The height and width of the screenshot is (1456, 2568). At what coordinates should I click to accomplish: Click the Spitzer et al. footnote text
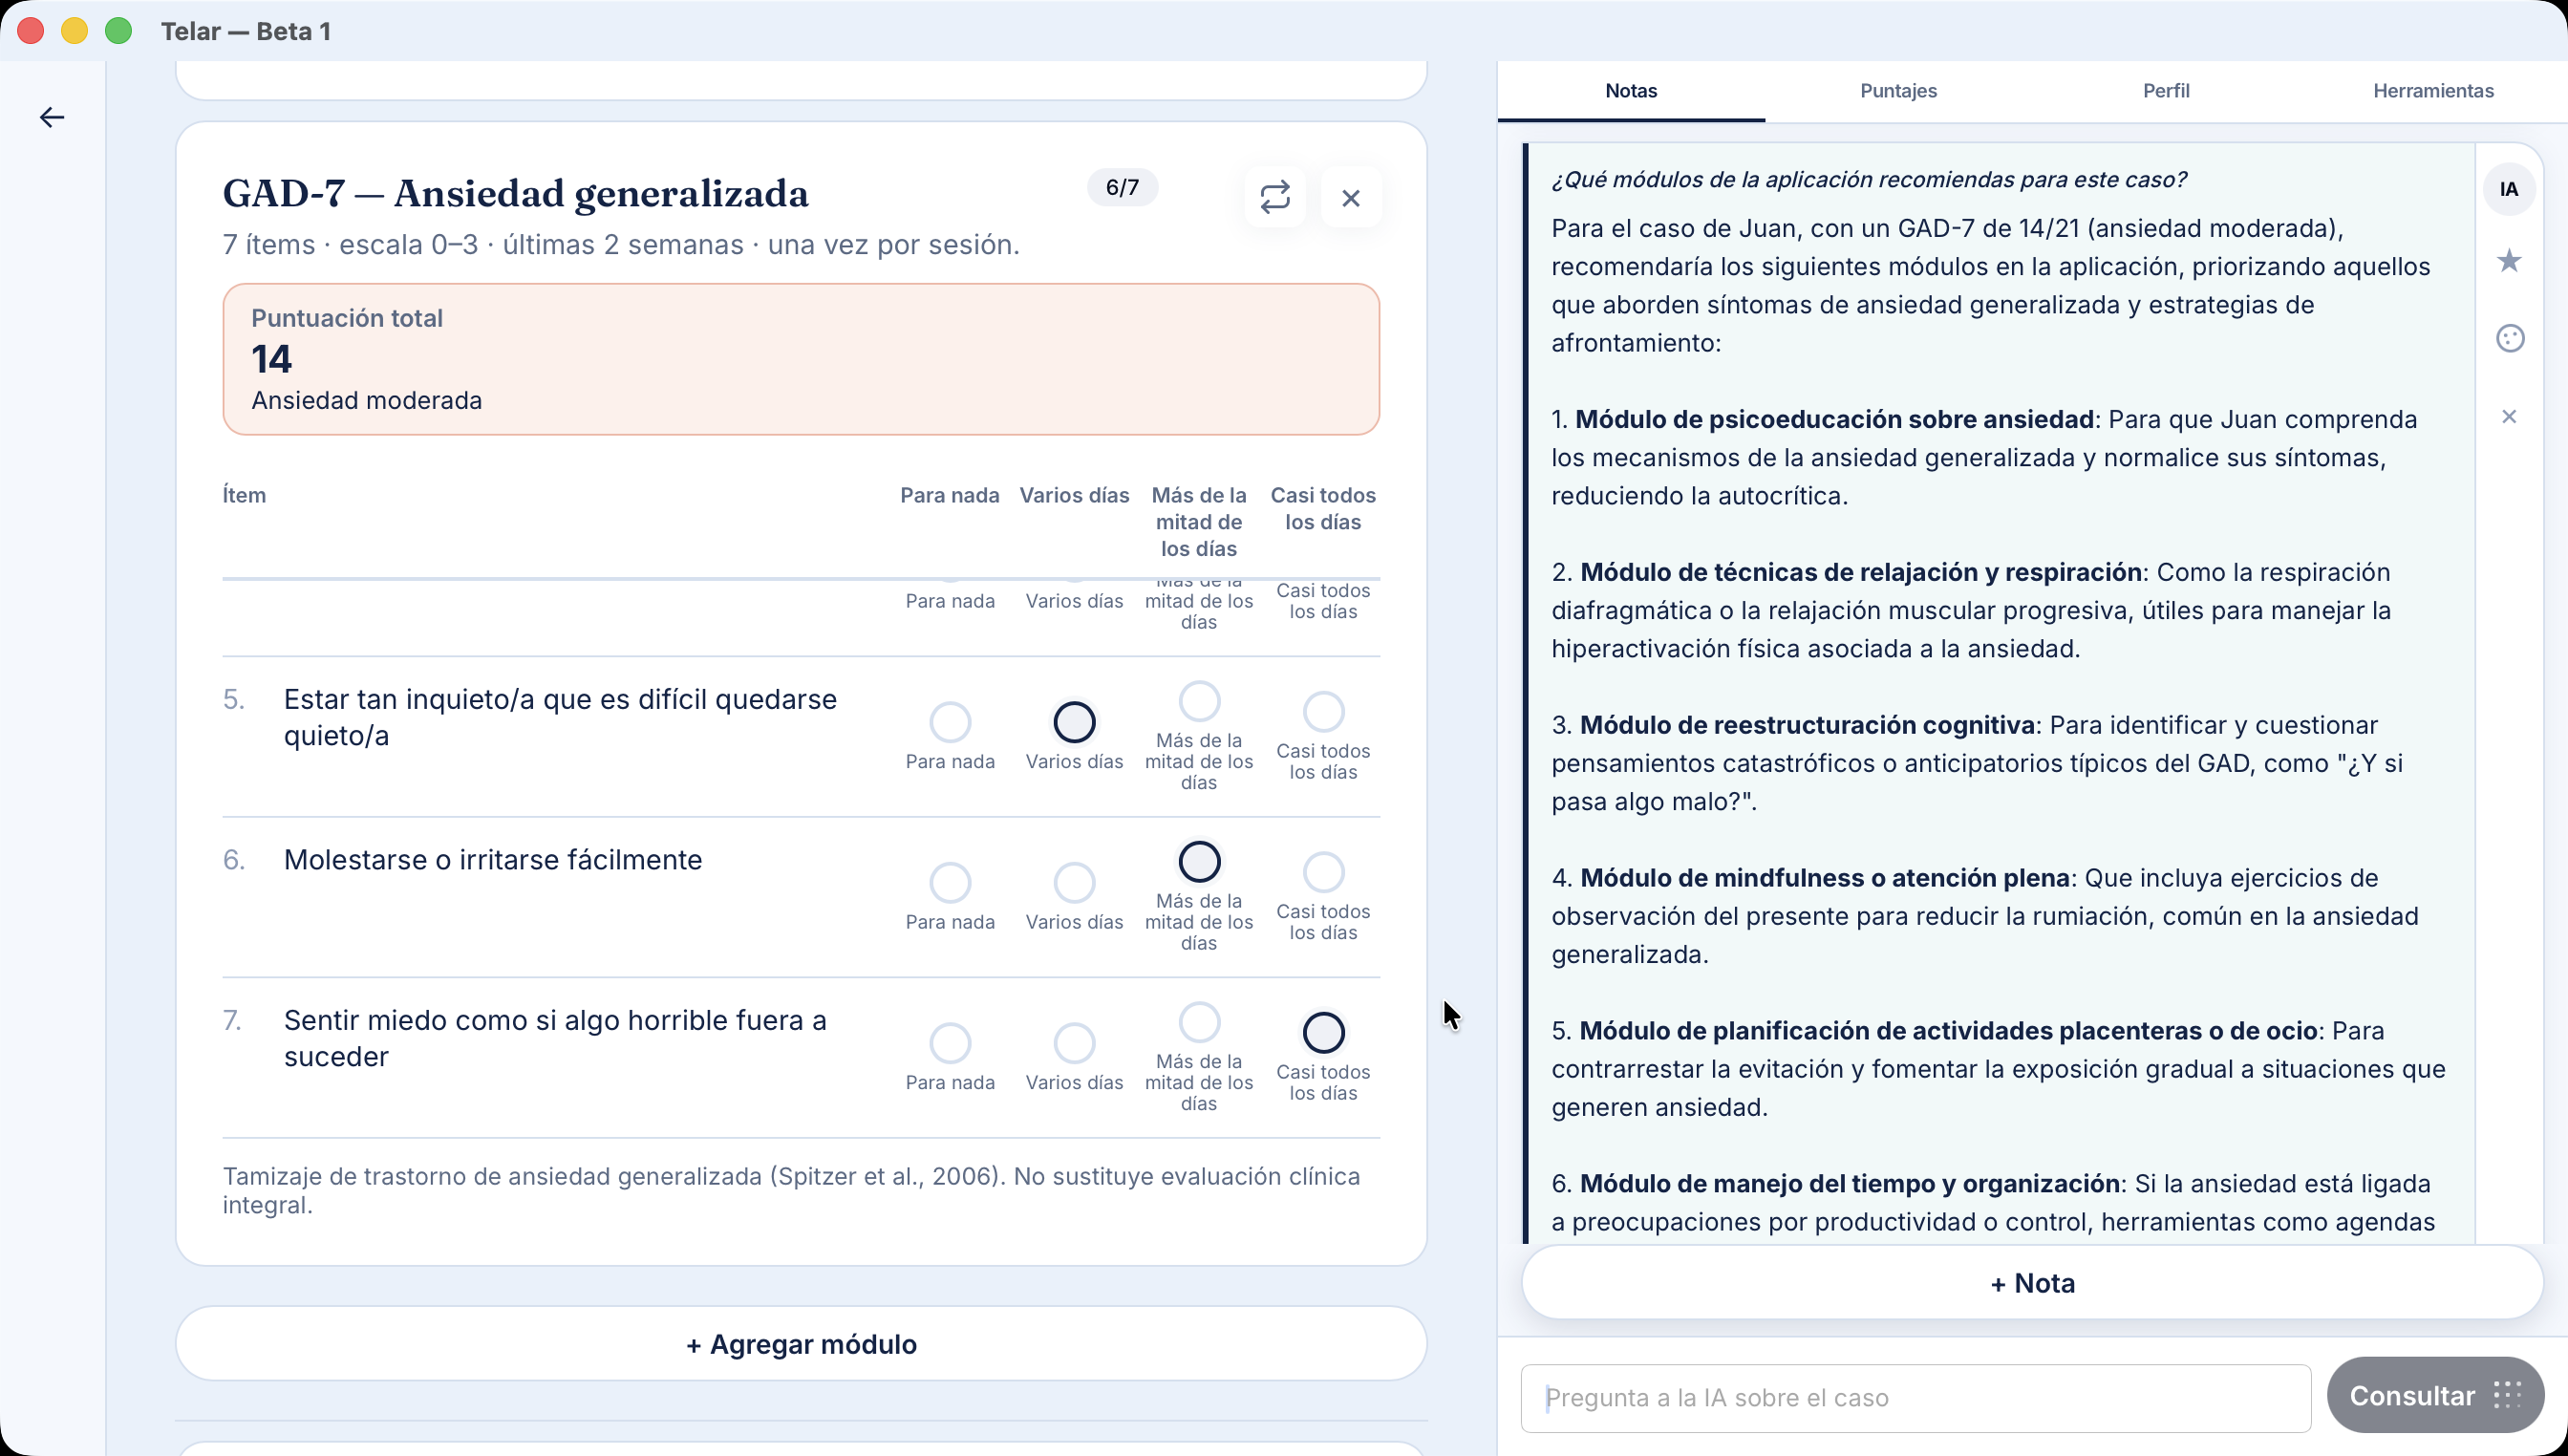[791, 1190]
